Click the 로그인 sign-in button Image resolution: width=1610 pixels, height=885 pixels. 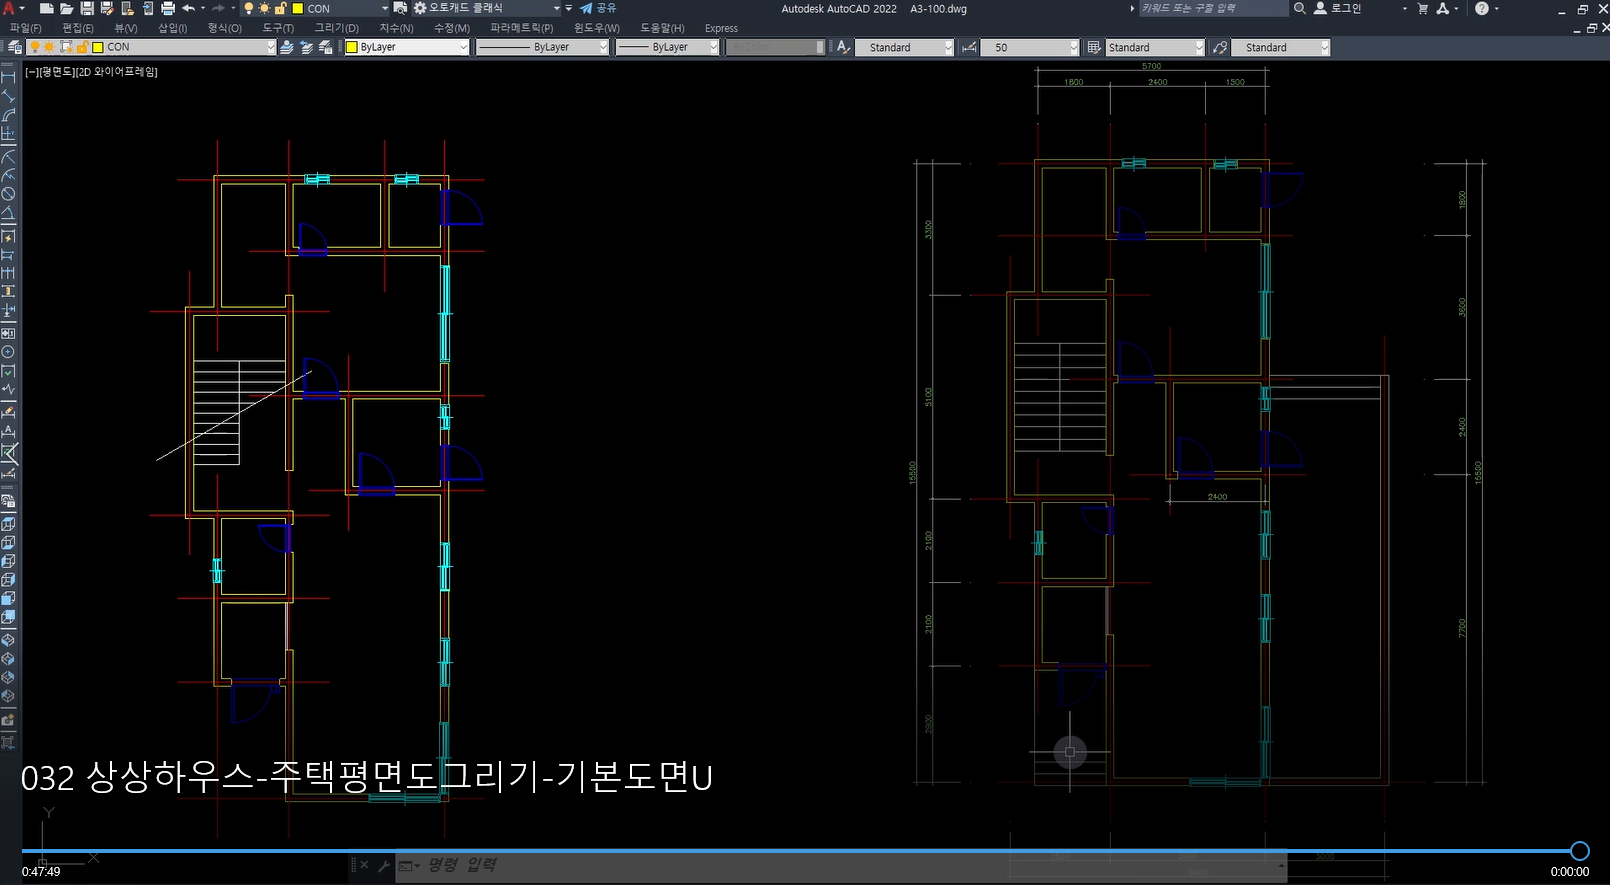[x=1345, y=8]
